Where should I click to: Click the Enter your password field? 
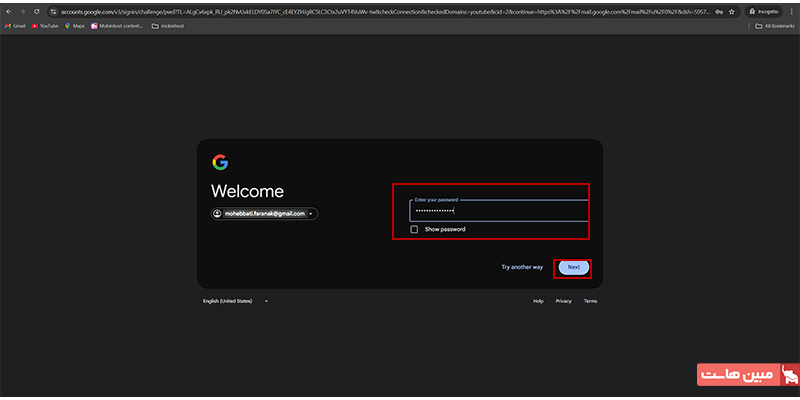click(x=498, y=210)
